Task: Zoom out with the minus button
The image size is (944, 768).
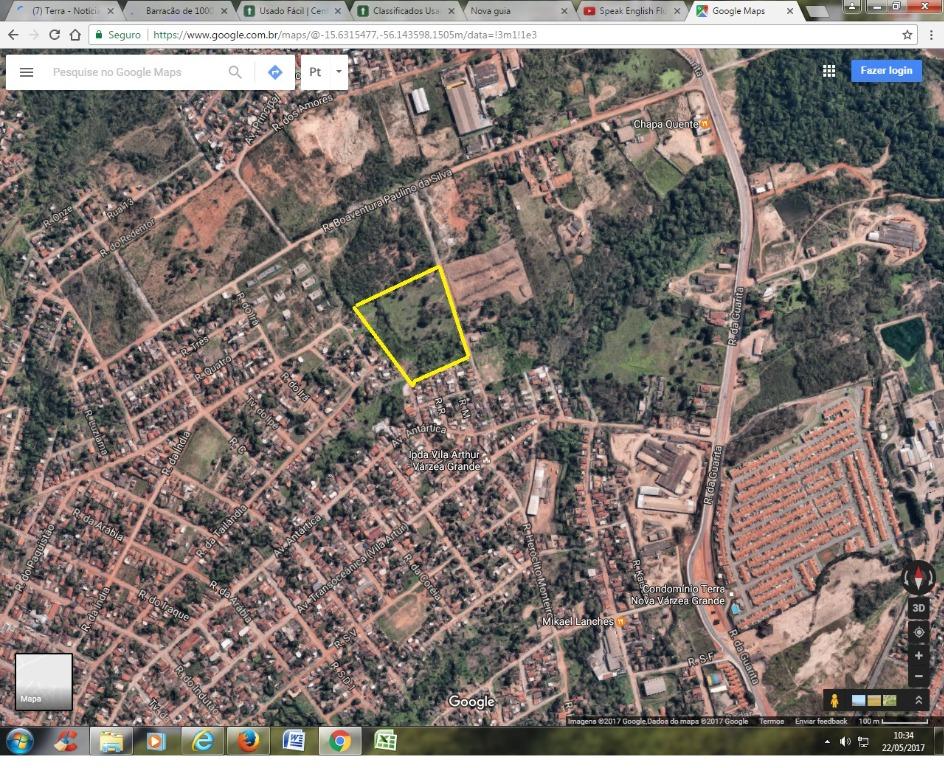Action: tap(919, 676)
